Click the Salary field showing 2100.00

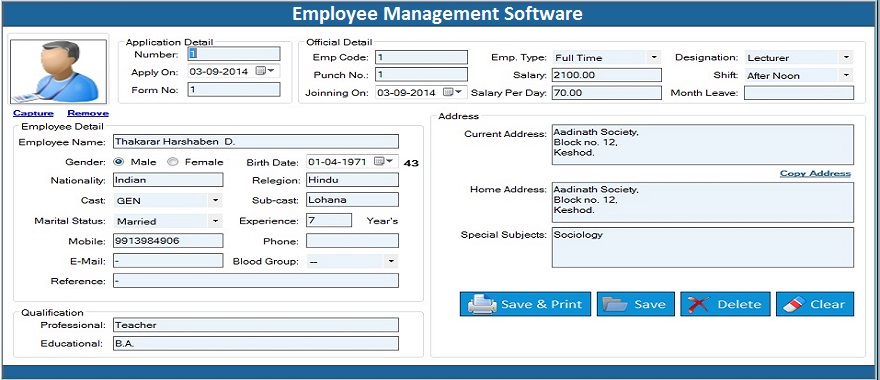pos(607,75)
